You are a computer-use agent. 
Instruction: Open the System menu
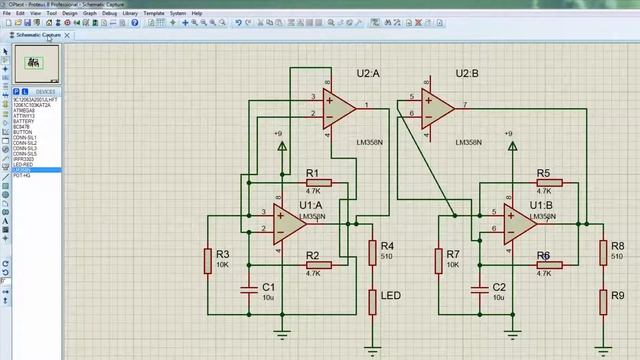[x=178, y=13]
